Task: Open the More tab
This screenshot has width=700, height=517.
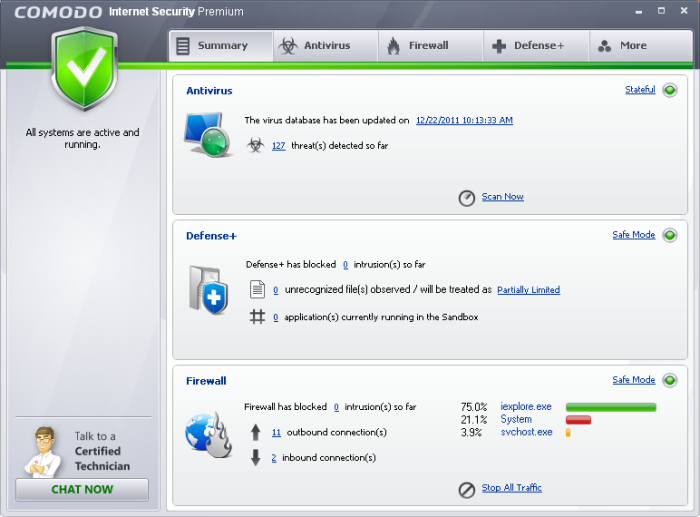Action: click(641, 46)
